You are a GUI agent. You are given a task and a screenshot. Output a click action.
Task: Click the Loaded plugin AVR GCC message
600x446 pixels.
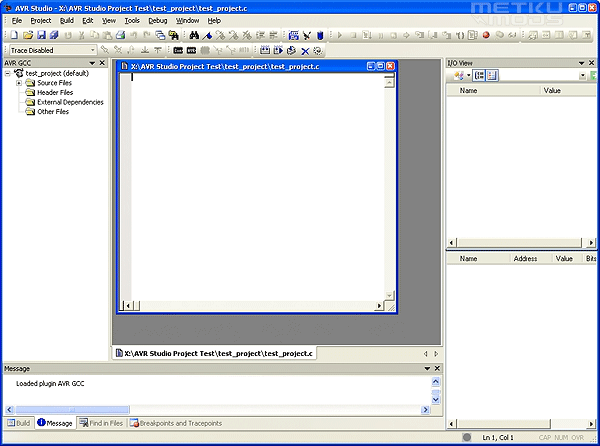tap(50, 383)
